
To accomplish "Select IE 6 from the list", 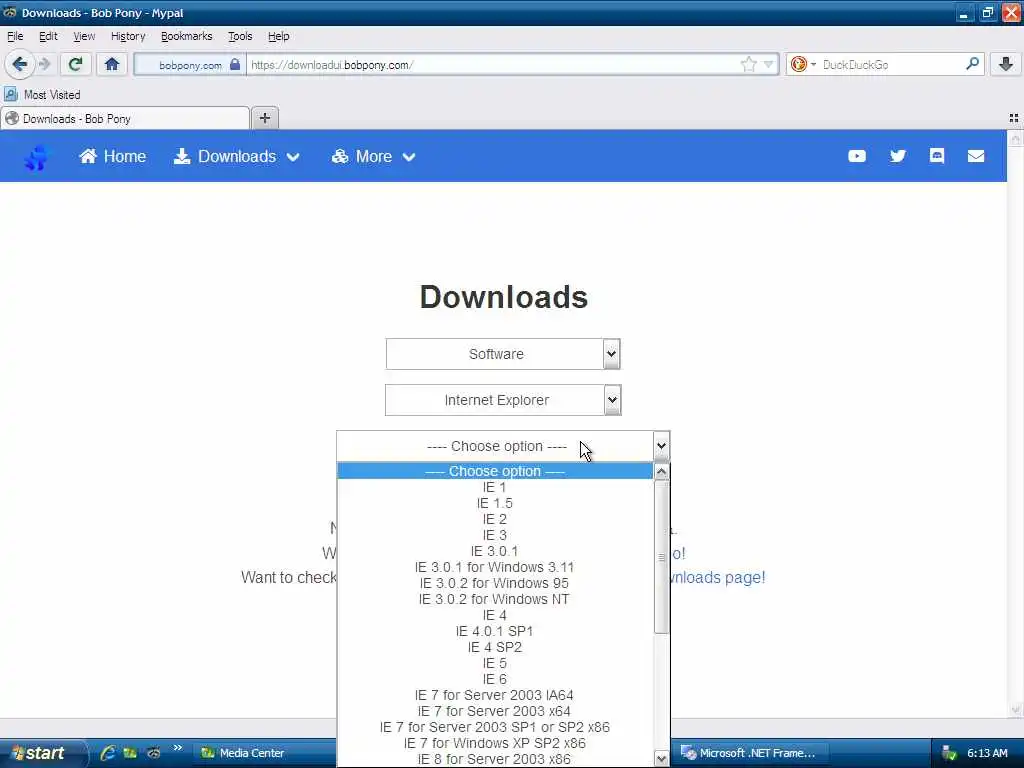I will [x=494, y=679].
